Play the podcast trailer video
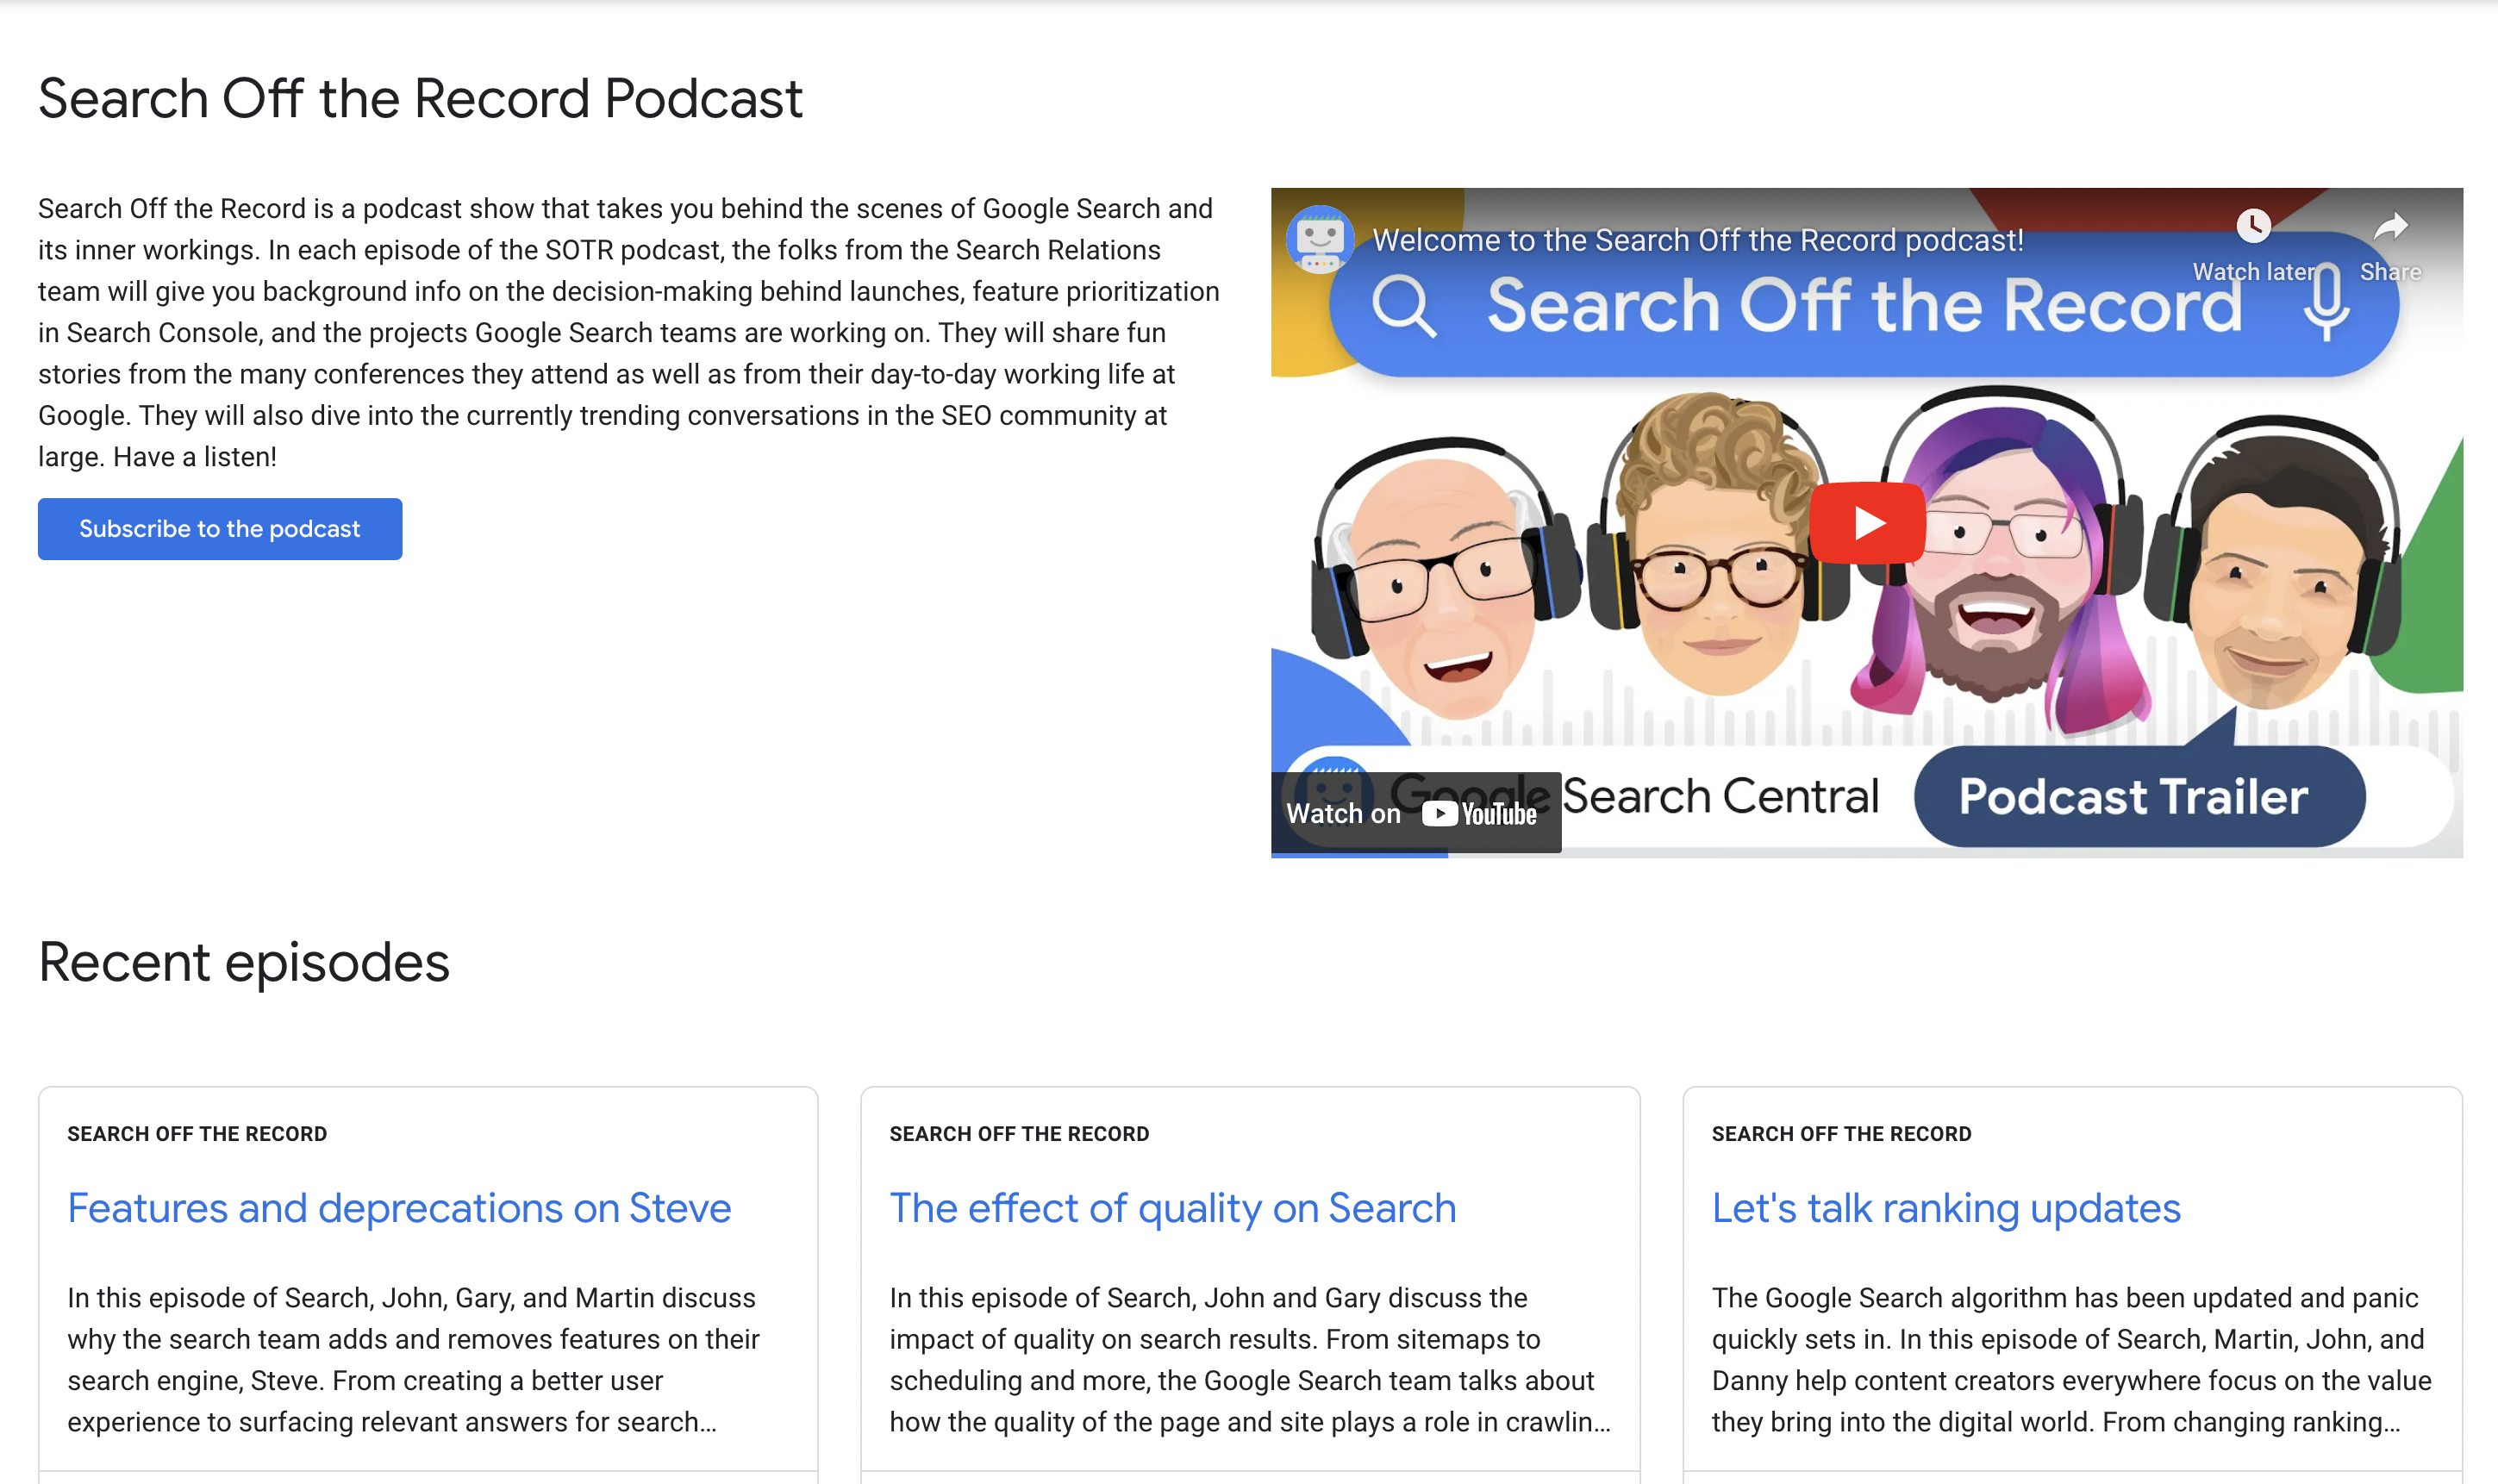The height and width of the screenshot is (1484, 2498). click(1867, 523)
